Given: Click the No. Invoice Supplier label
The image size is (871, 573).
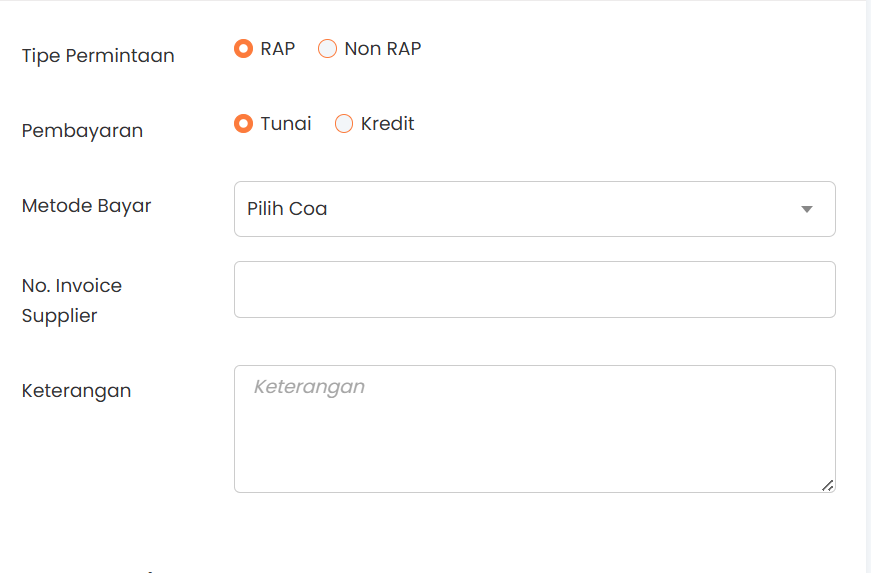Looking at the screenshot, I should (72, 300).
